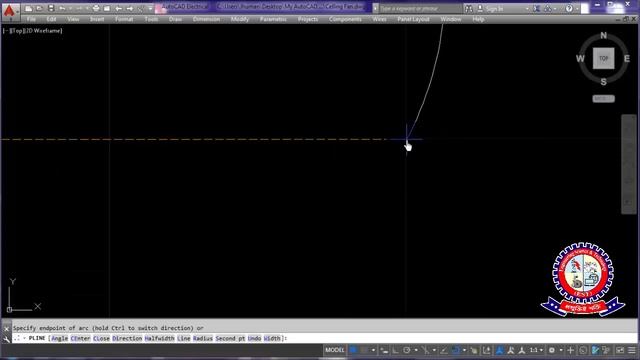This screenshot has width=640, height=360.
Task: Open the Window menu
Action: (451, 19)
